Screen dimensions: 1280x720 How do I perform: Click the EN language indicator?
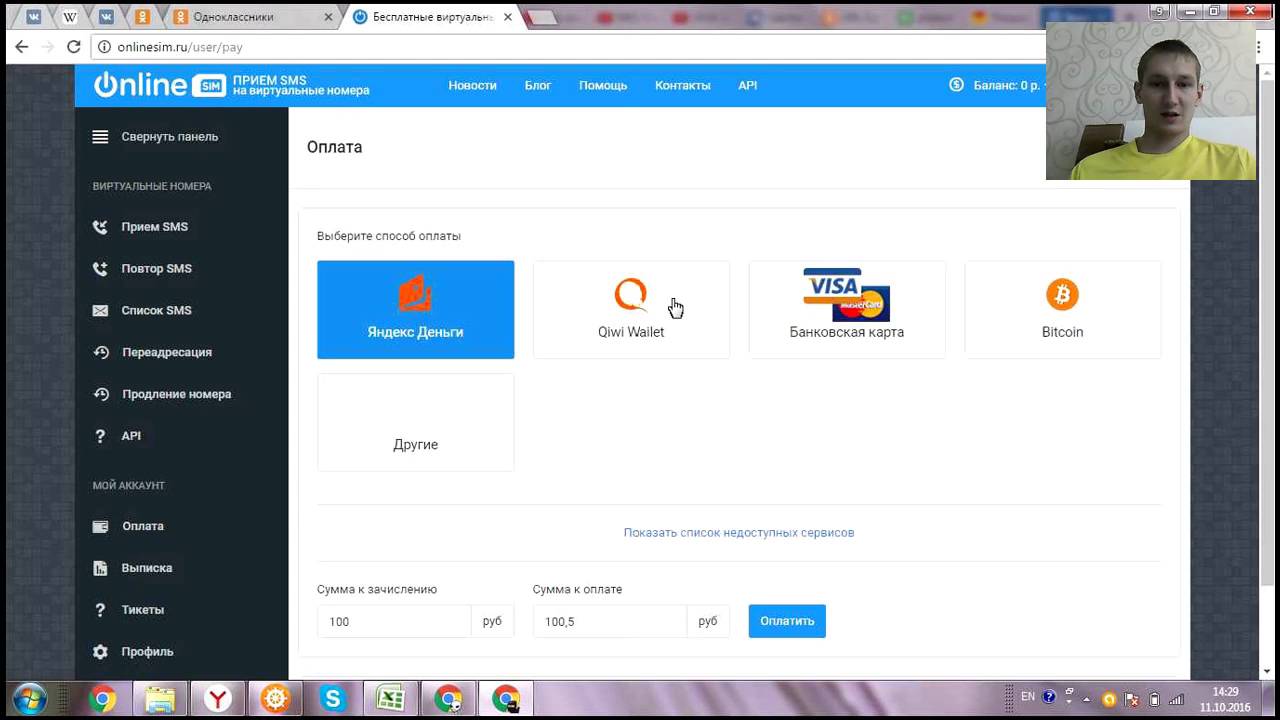point(1028,697)
